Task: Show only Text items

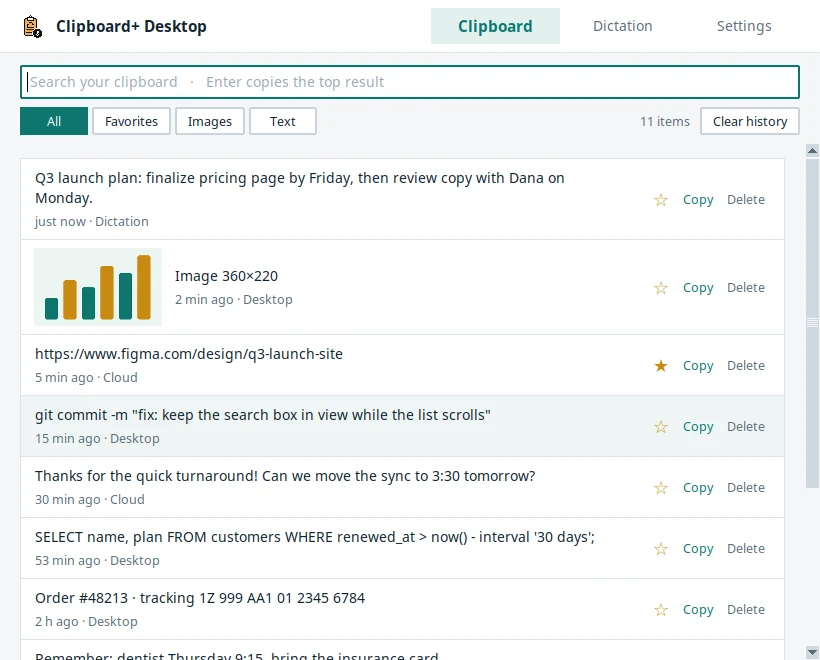Action: 283,121
